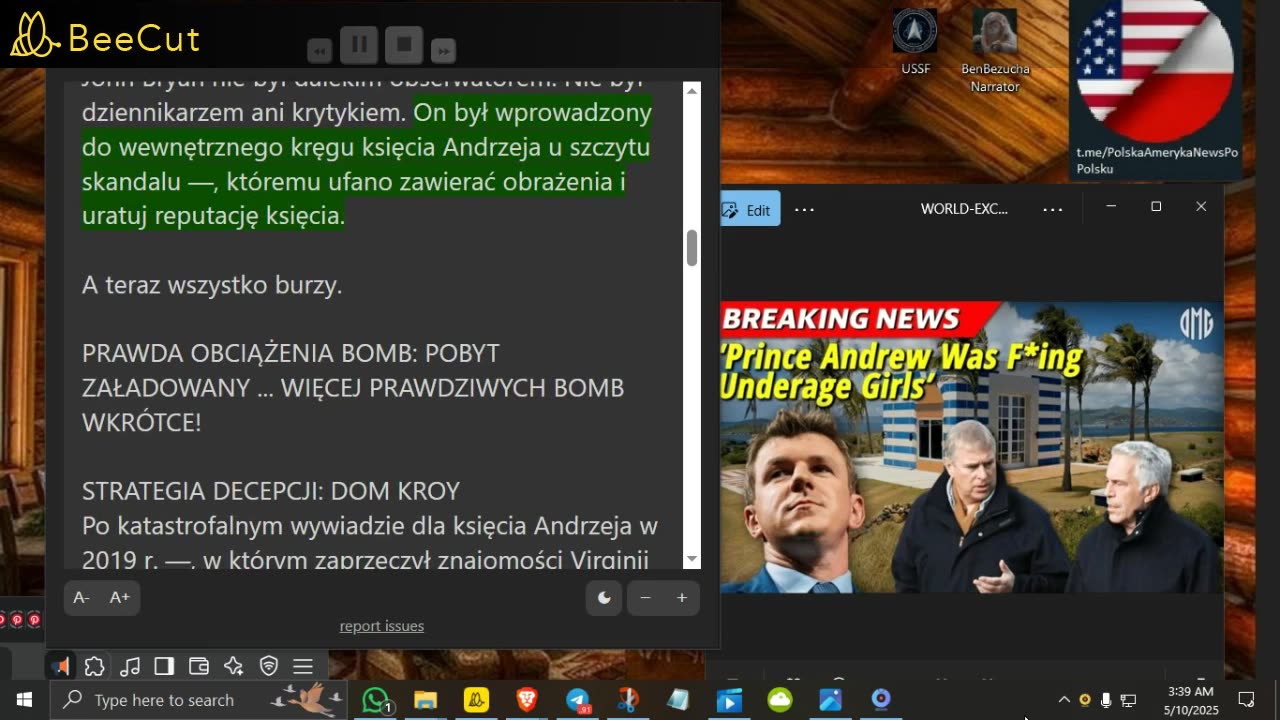Open the browser extensions puzzle icon
Image resolution: width=1280 pixels, height=720 pixels.
94,666
